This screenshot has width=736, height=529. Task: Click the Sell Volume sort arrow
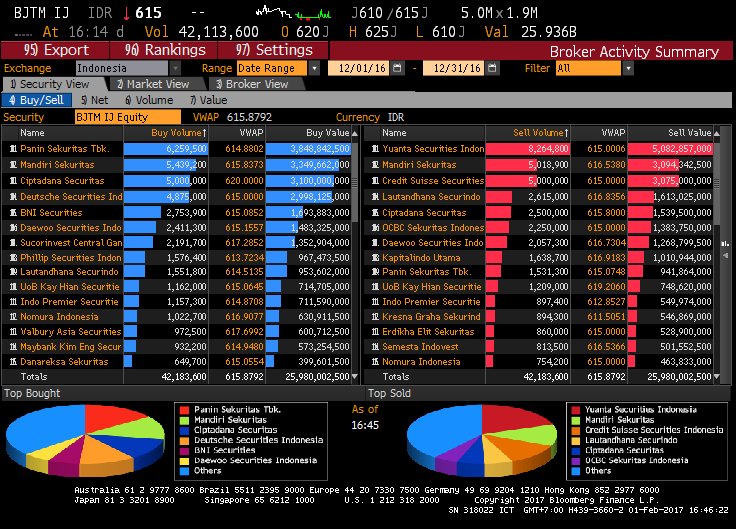point(565,133)
